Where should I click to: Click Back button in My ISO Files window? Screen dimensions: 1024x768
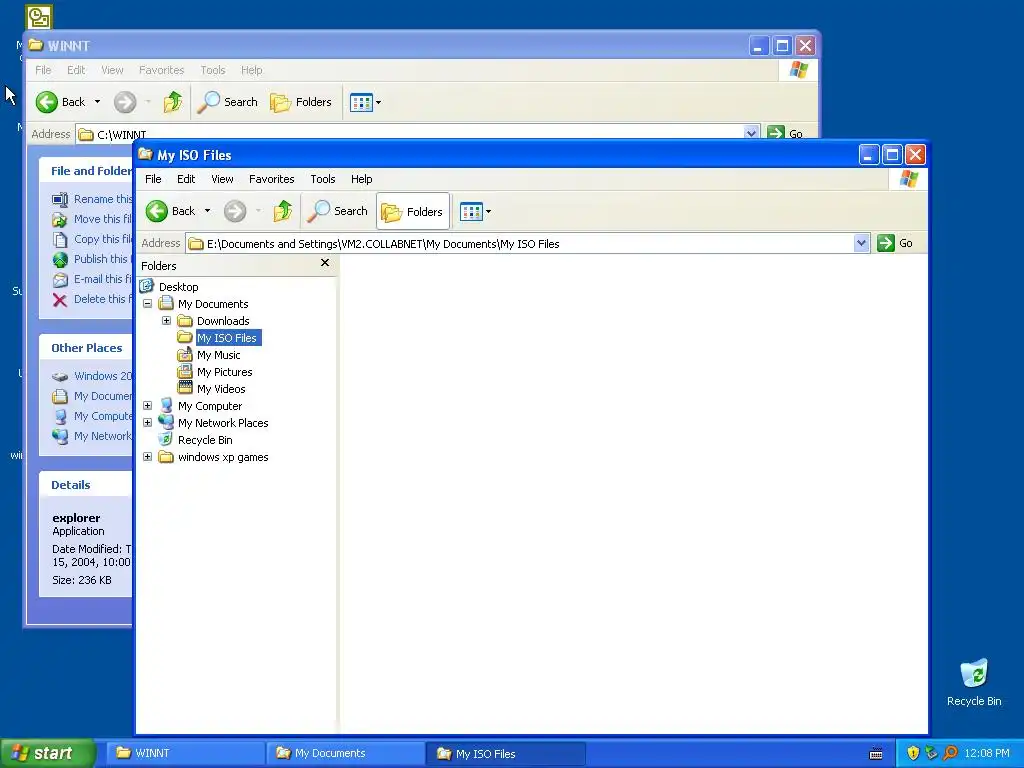point(170,211)
